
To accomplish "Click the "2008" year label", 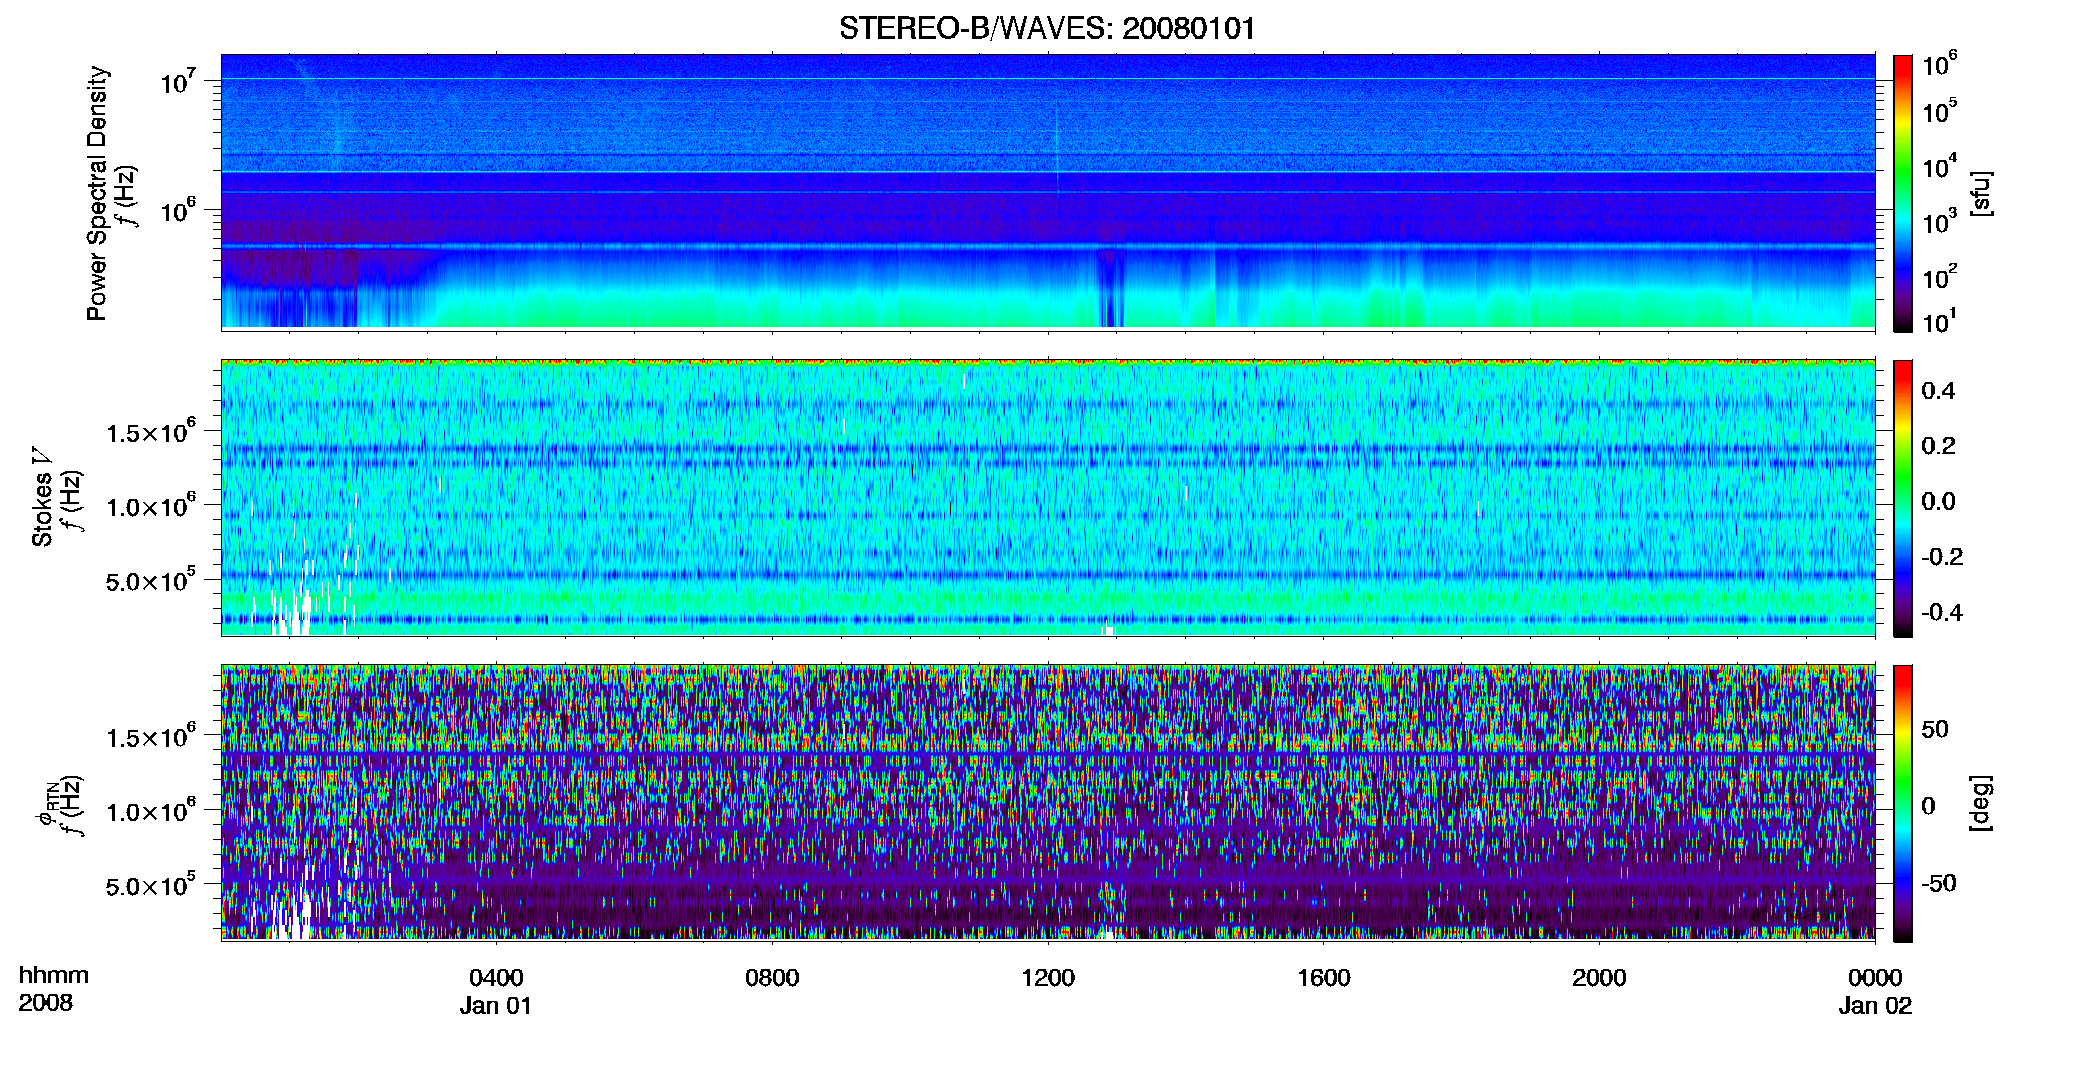I will [45, 1003].
